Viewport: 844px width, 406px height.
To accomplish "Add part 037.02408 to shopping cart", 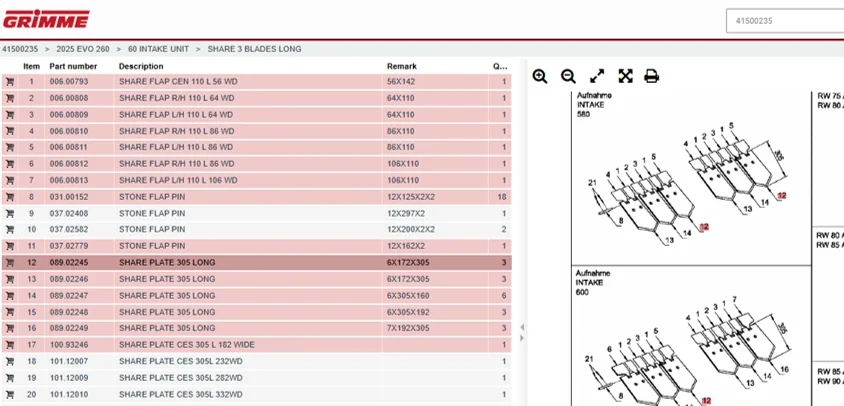I will [10, 213].
